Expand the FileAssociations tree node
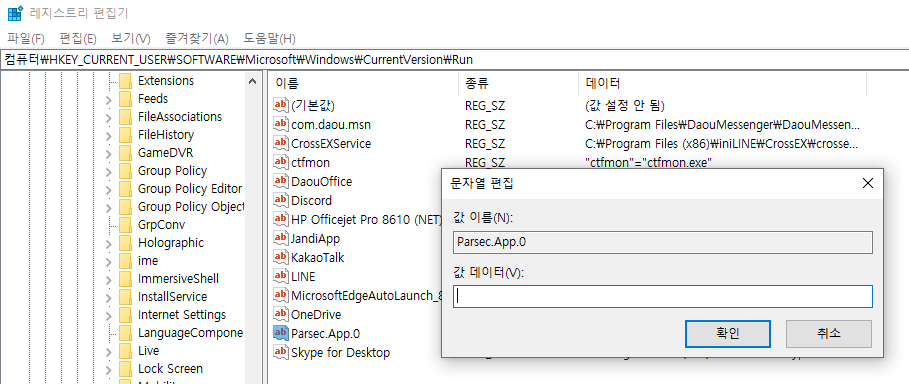Screen dimensions: 909x384 click(x=108, y=117)
